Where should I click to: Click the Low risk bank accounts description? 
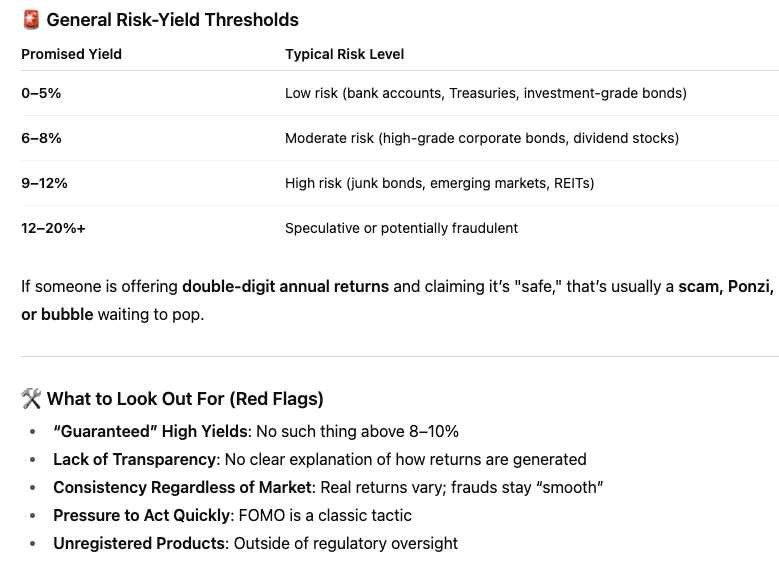485,93
